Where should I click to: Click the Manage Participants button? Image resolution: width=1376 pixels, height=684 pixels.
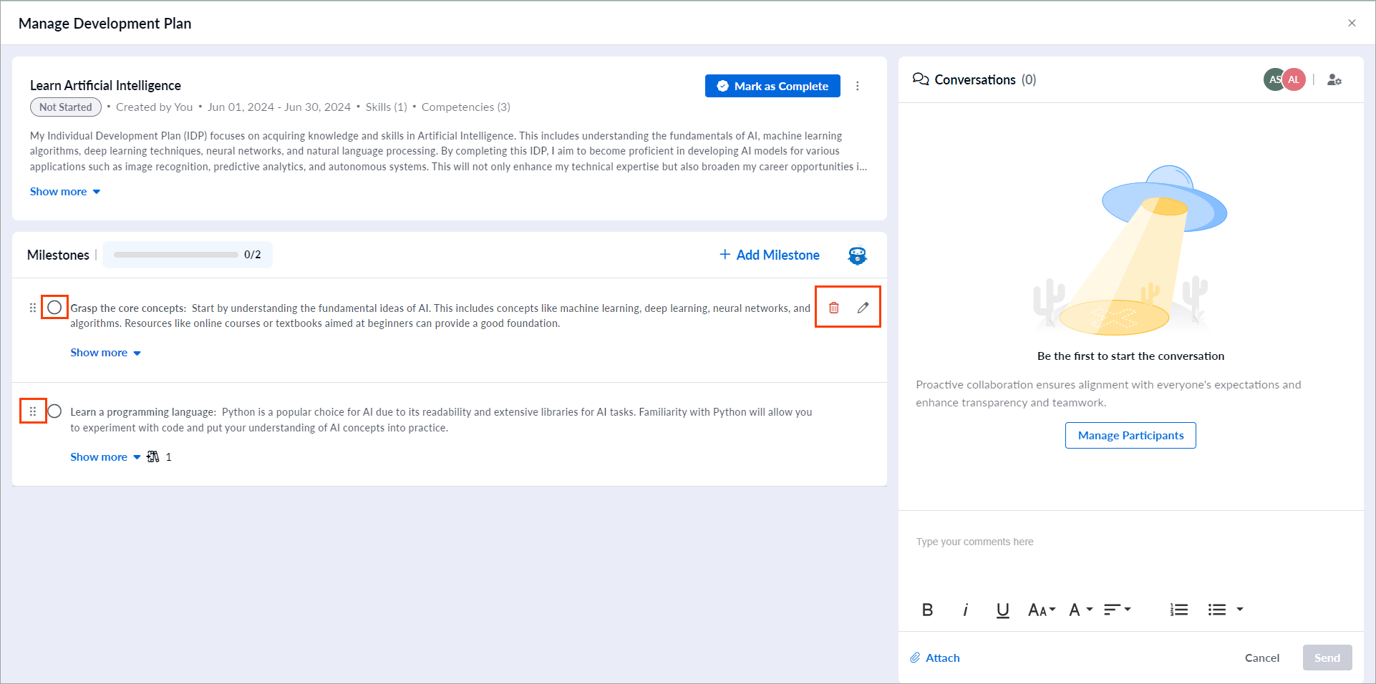point(1130,435)
